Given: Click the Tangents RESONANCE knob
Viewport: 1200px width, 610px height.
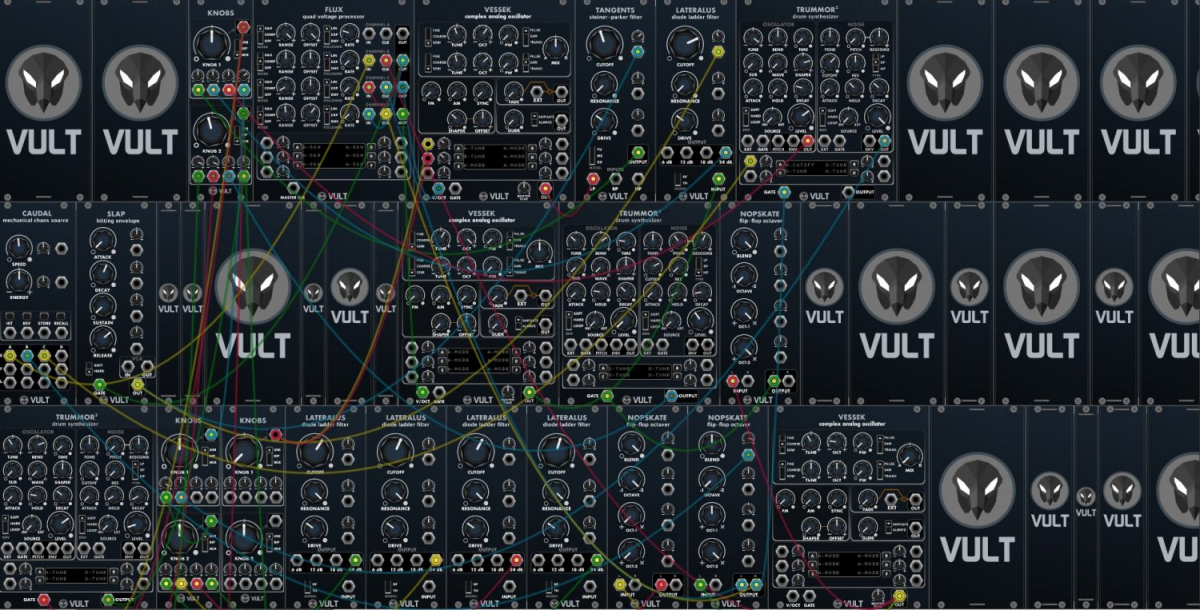Looking at the screenshot, I should [x=604, y=84].
